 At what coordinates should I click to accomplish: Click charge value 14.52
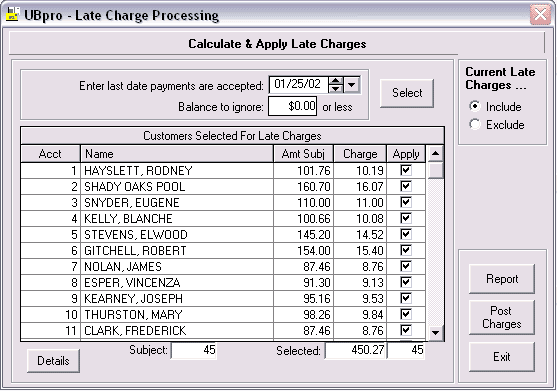pos(360,234)
